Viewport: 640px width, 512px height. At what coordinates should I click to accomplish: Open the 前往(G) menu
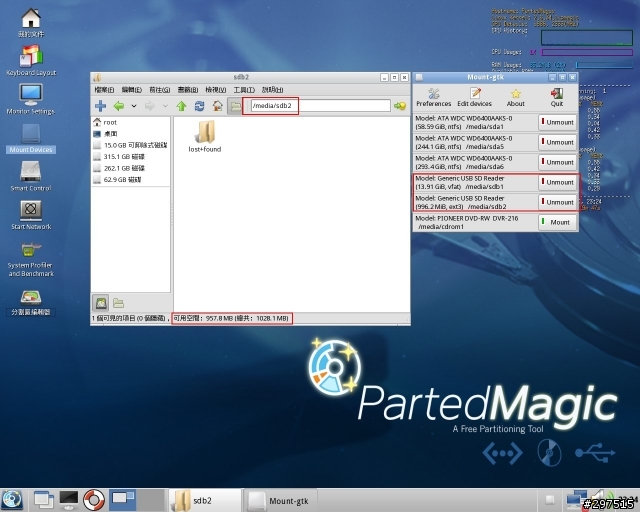160,89
